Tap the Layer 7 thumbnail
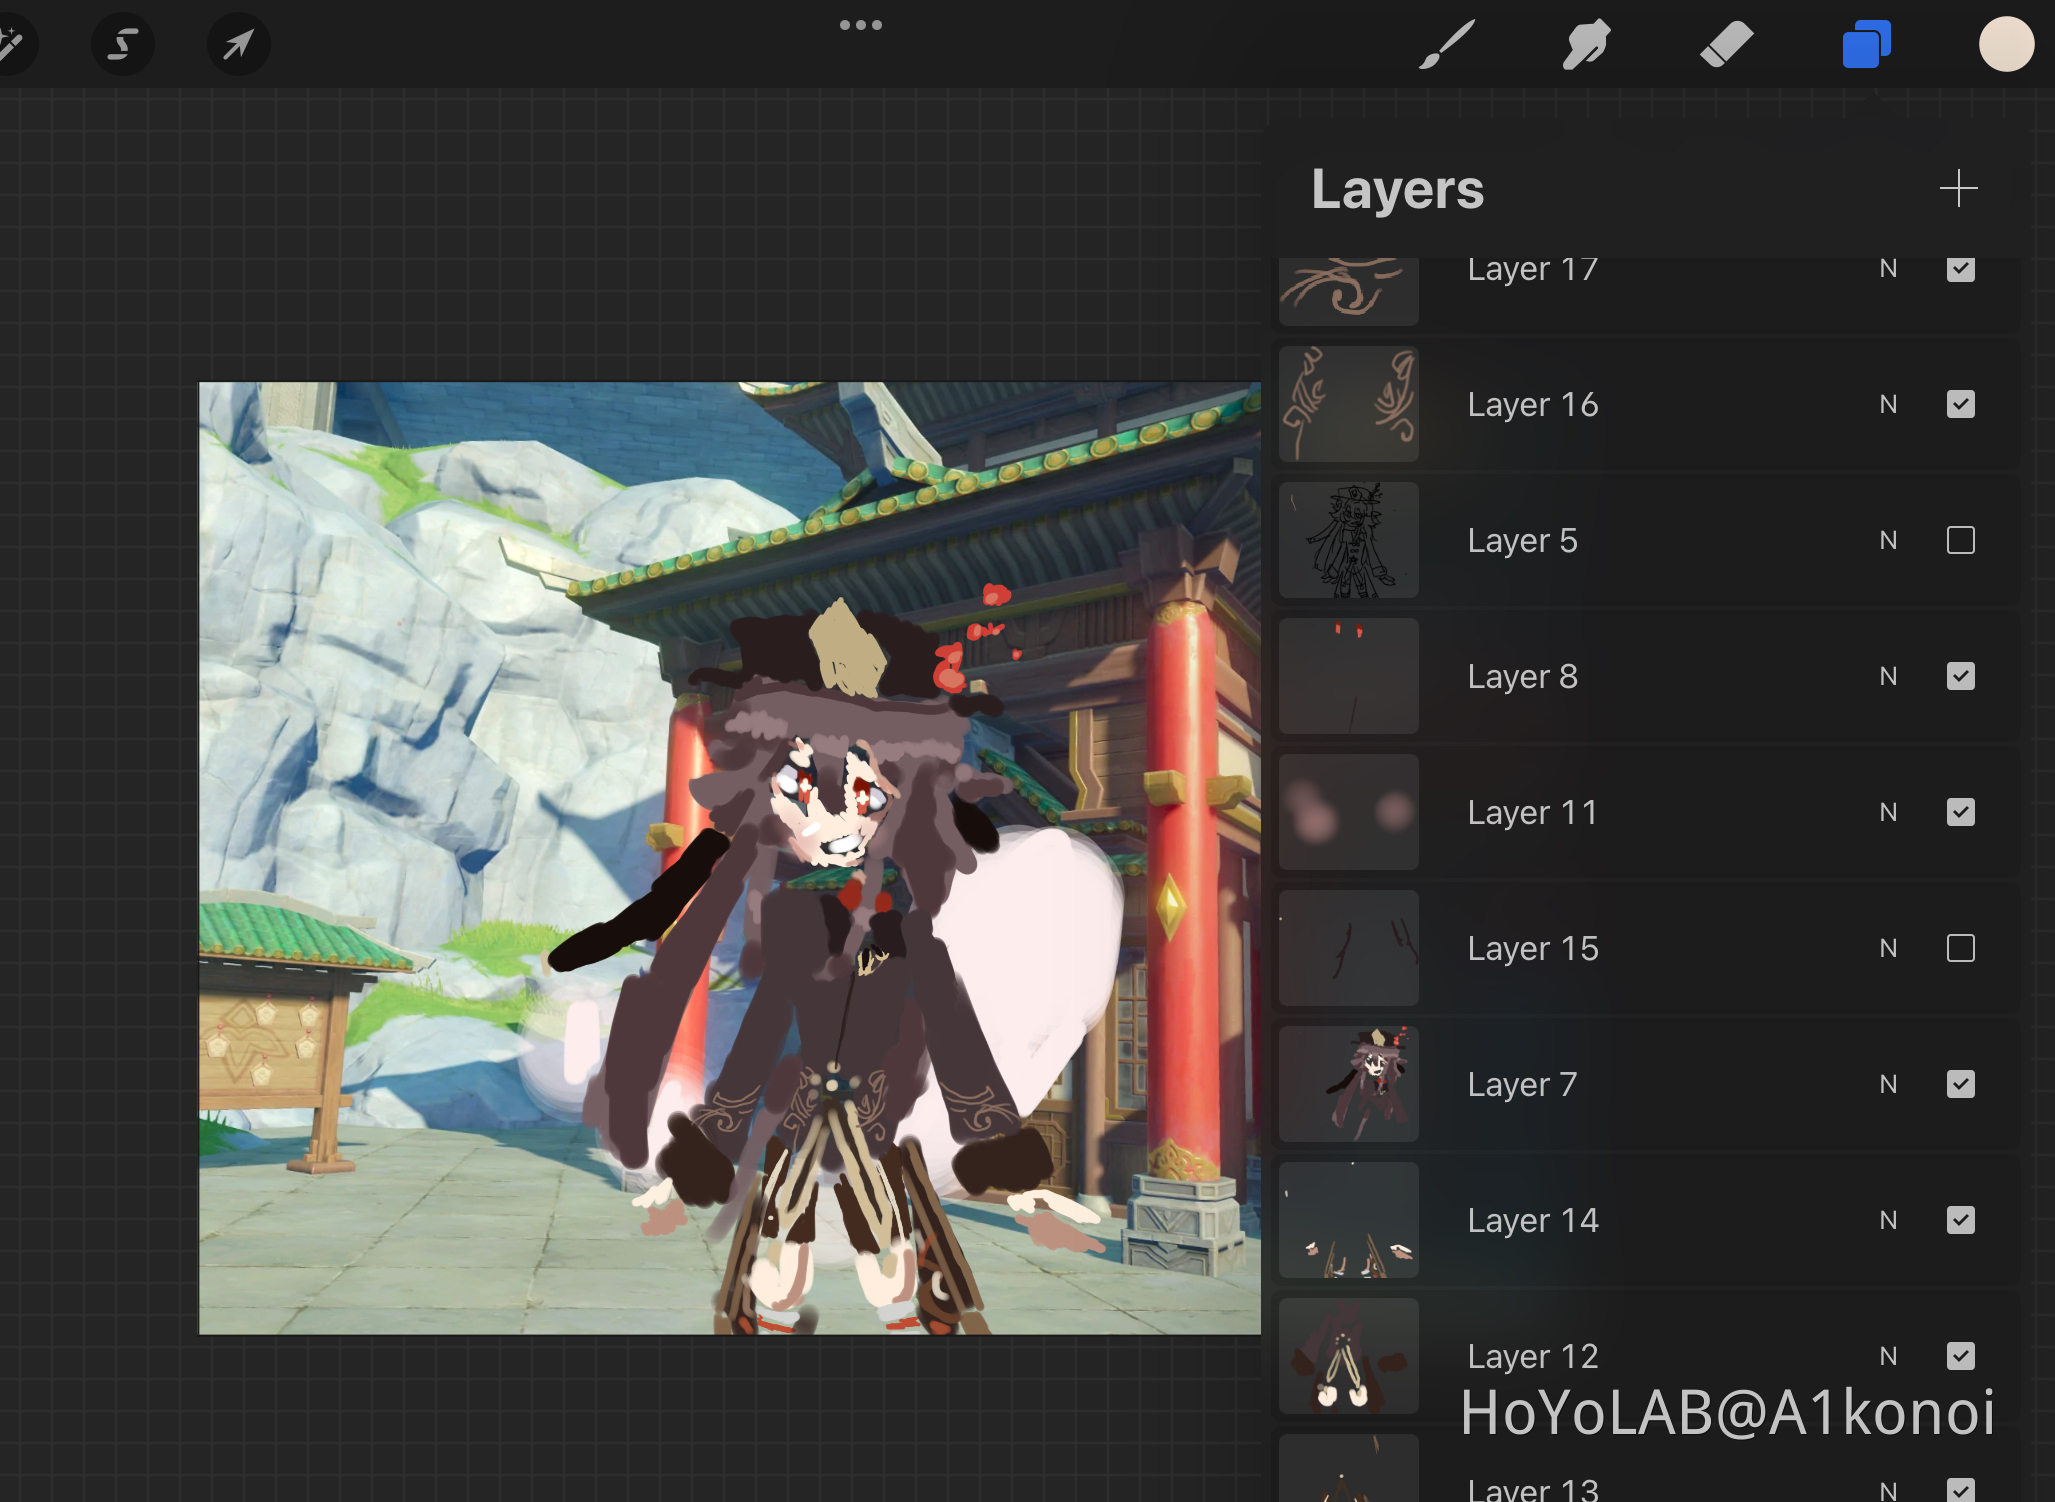 pyautogui.click(x=1348, y=1085)
